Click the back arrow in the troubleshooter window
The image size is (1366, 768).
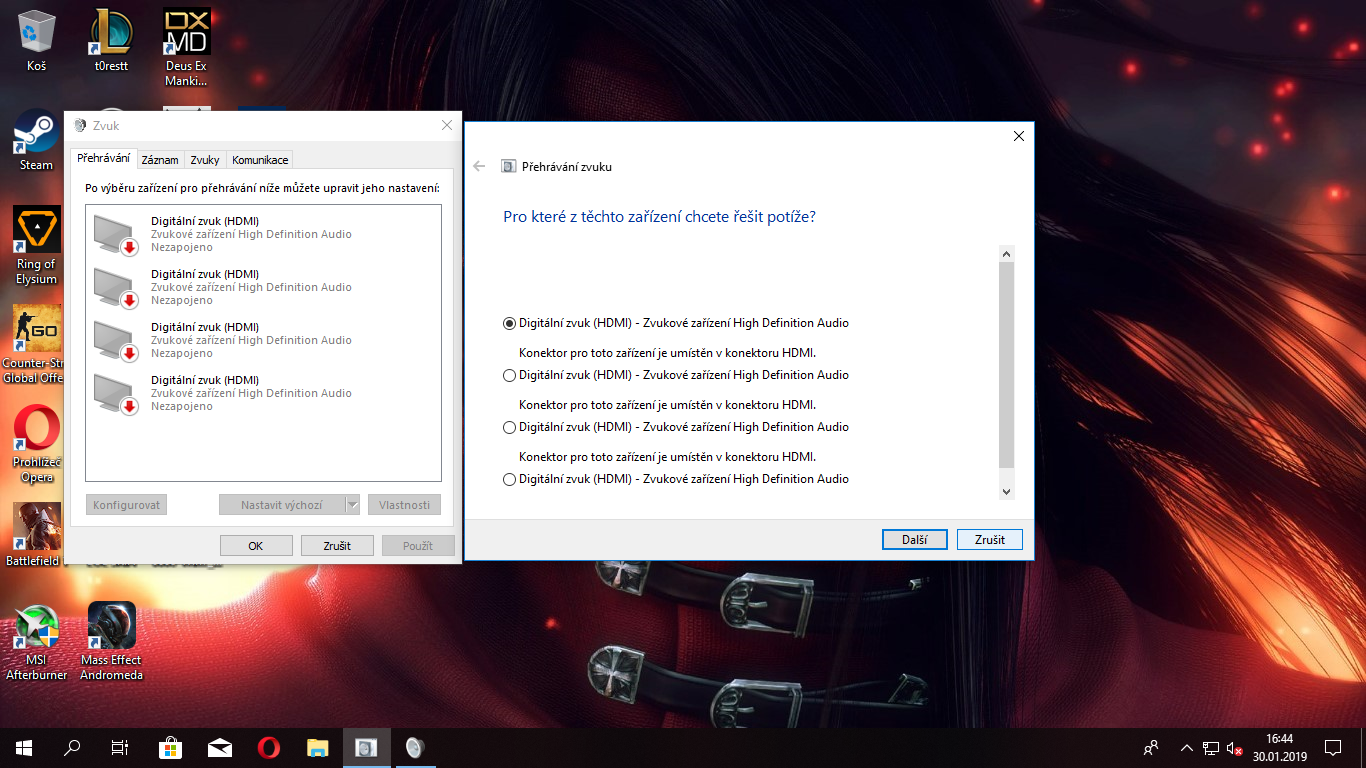(479, 166)
